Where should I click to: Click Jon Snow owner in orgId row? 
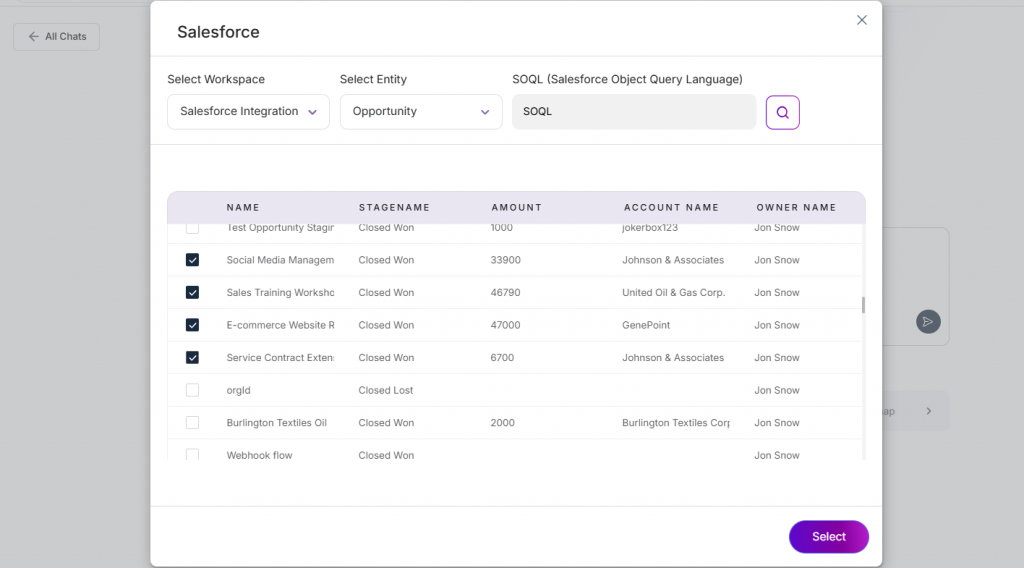[x=776, y=390]
